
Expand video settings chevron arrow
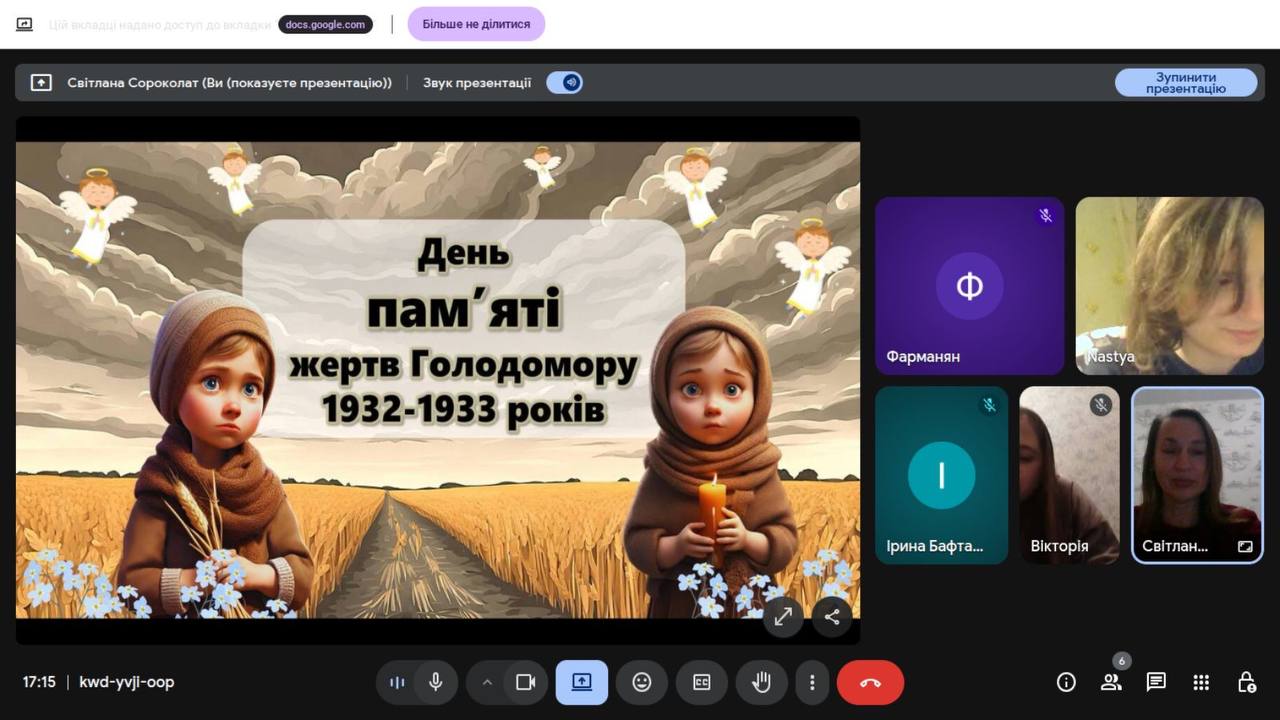point(487,682)
